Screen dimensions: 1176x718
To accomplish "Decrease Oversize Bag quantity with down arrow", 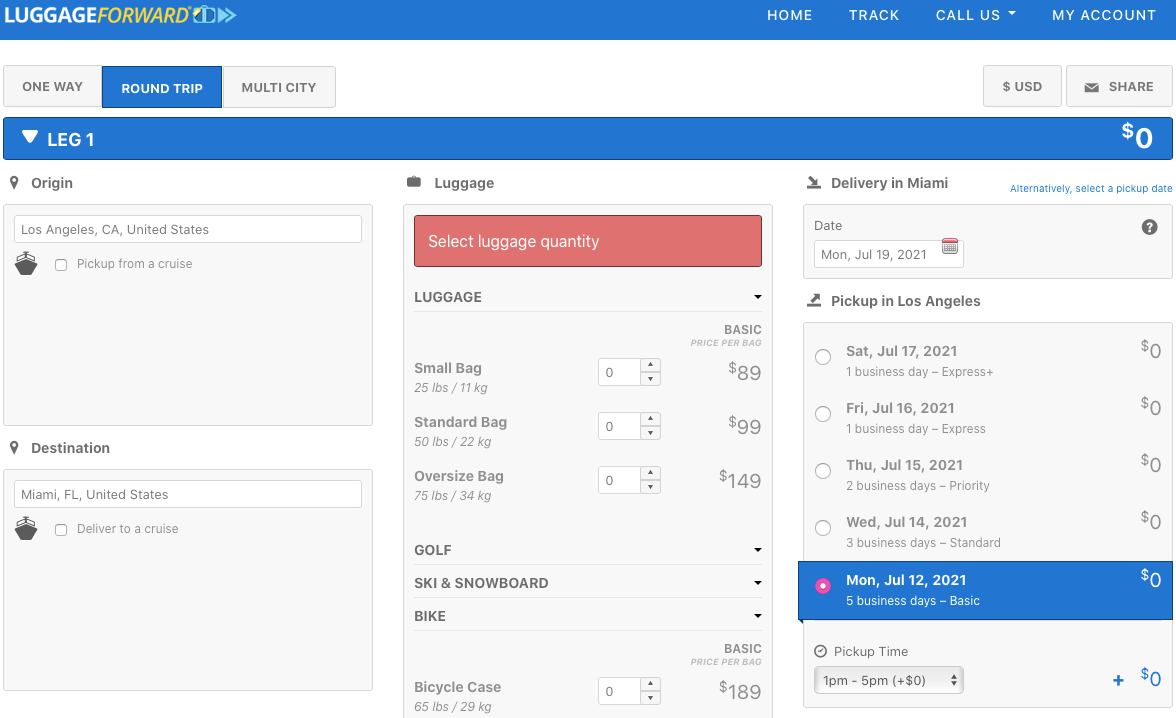I will pos(650,488).
